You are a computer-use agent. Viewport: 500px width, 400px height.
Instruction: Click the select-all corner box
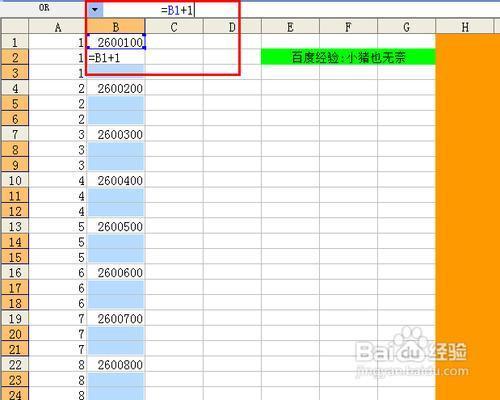[x=15, y=26]
